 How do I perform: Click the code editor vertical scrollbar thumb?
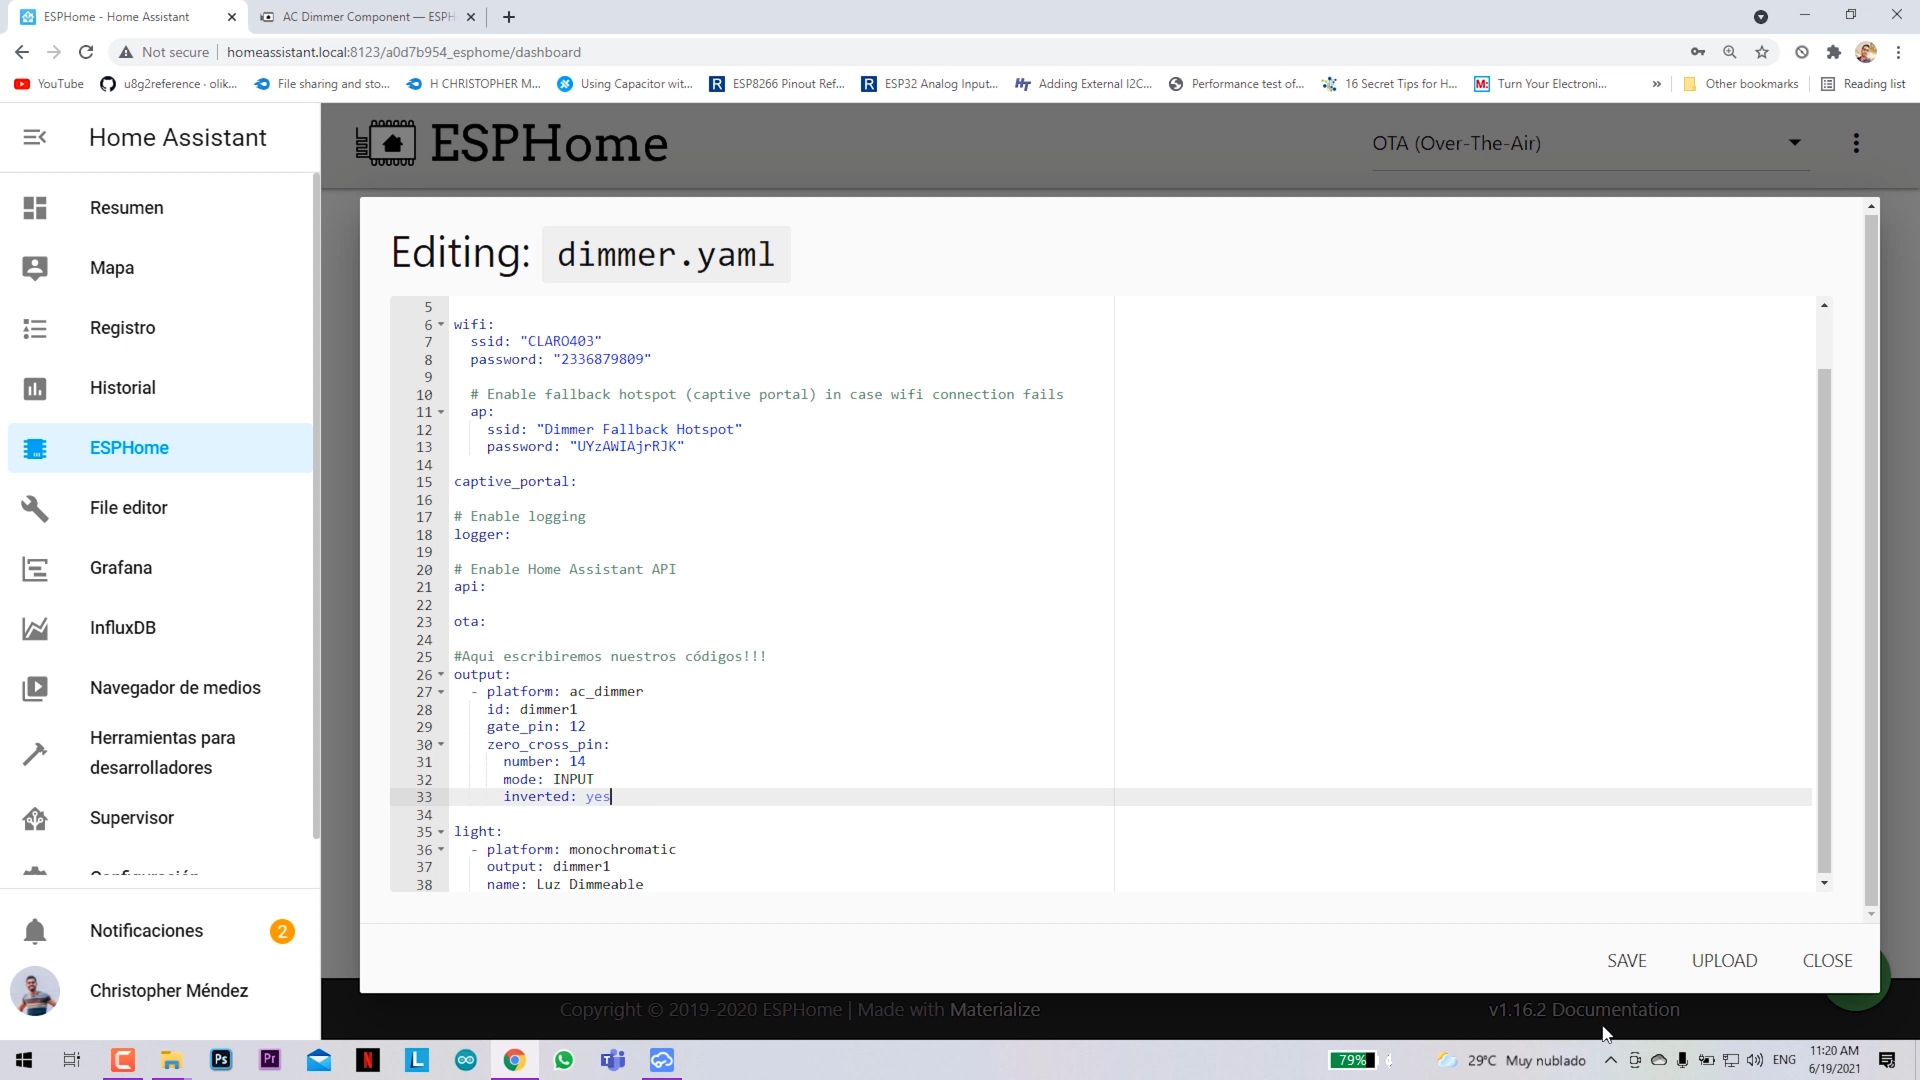tap(1824, 620)
